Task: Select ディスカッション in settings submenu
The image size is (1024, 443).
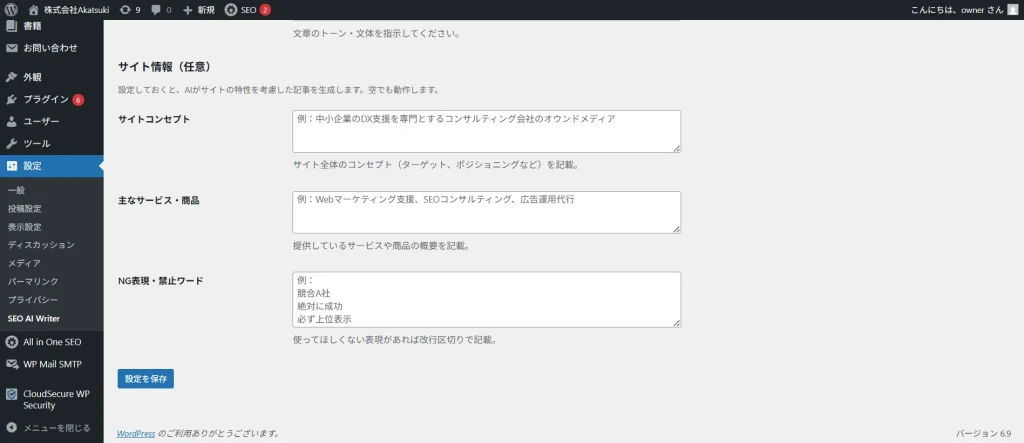Action: pyautogui.click(x=41, y=245)
